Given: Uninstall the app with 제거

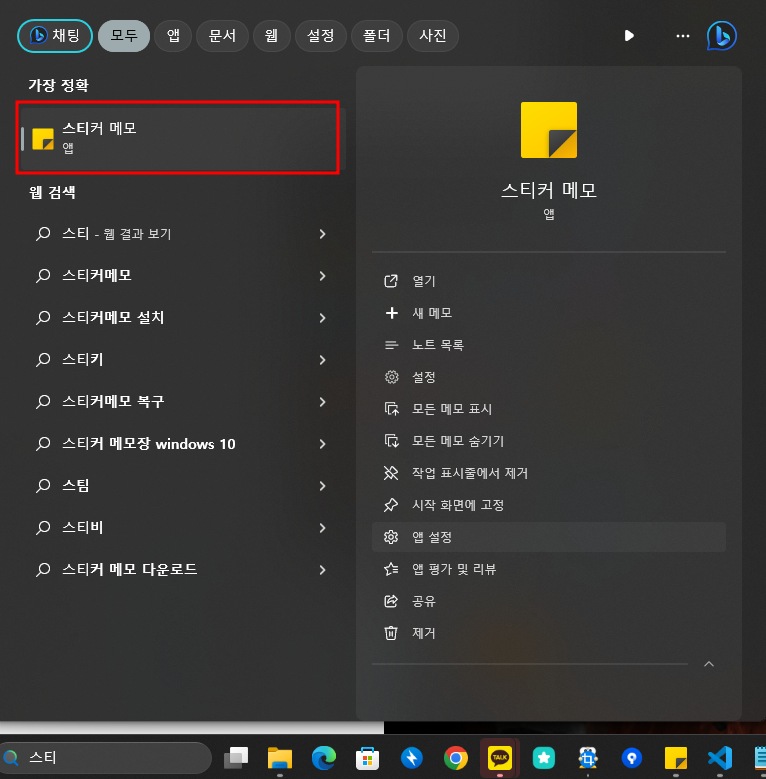Looking at the screenshot, I should click(548, 633).
